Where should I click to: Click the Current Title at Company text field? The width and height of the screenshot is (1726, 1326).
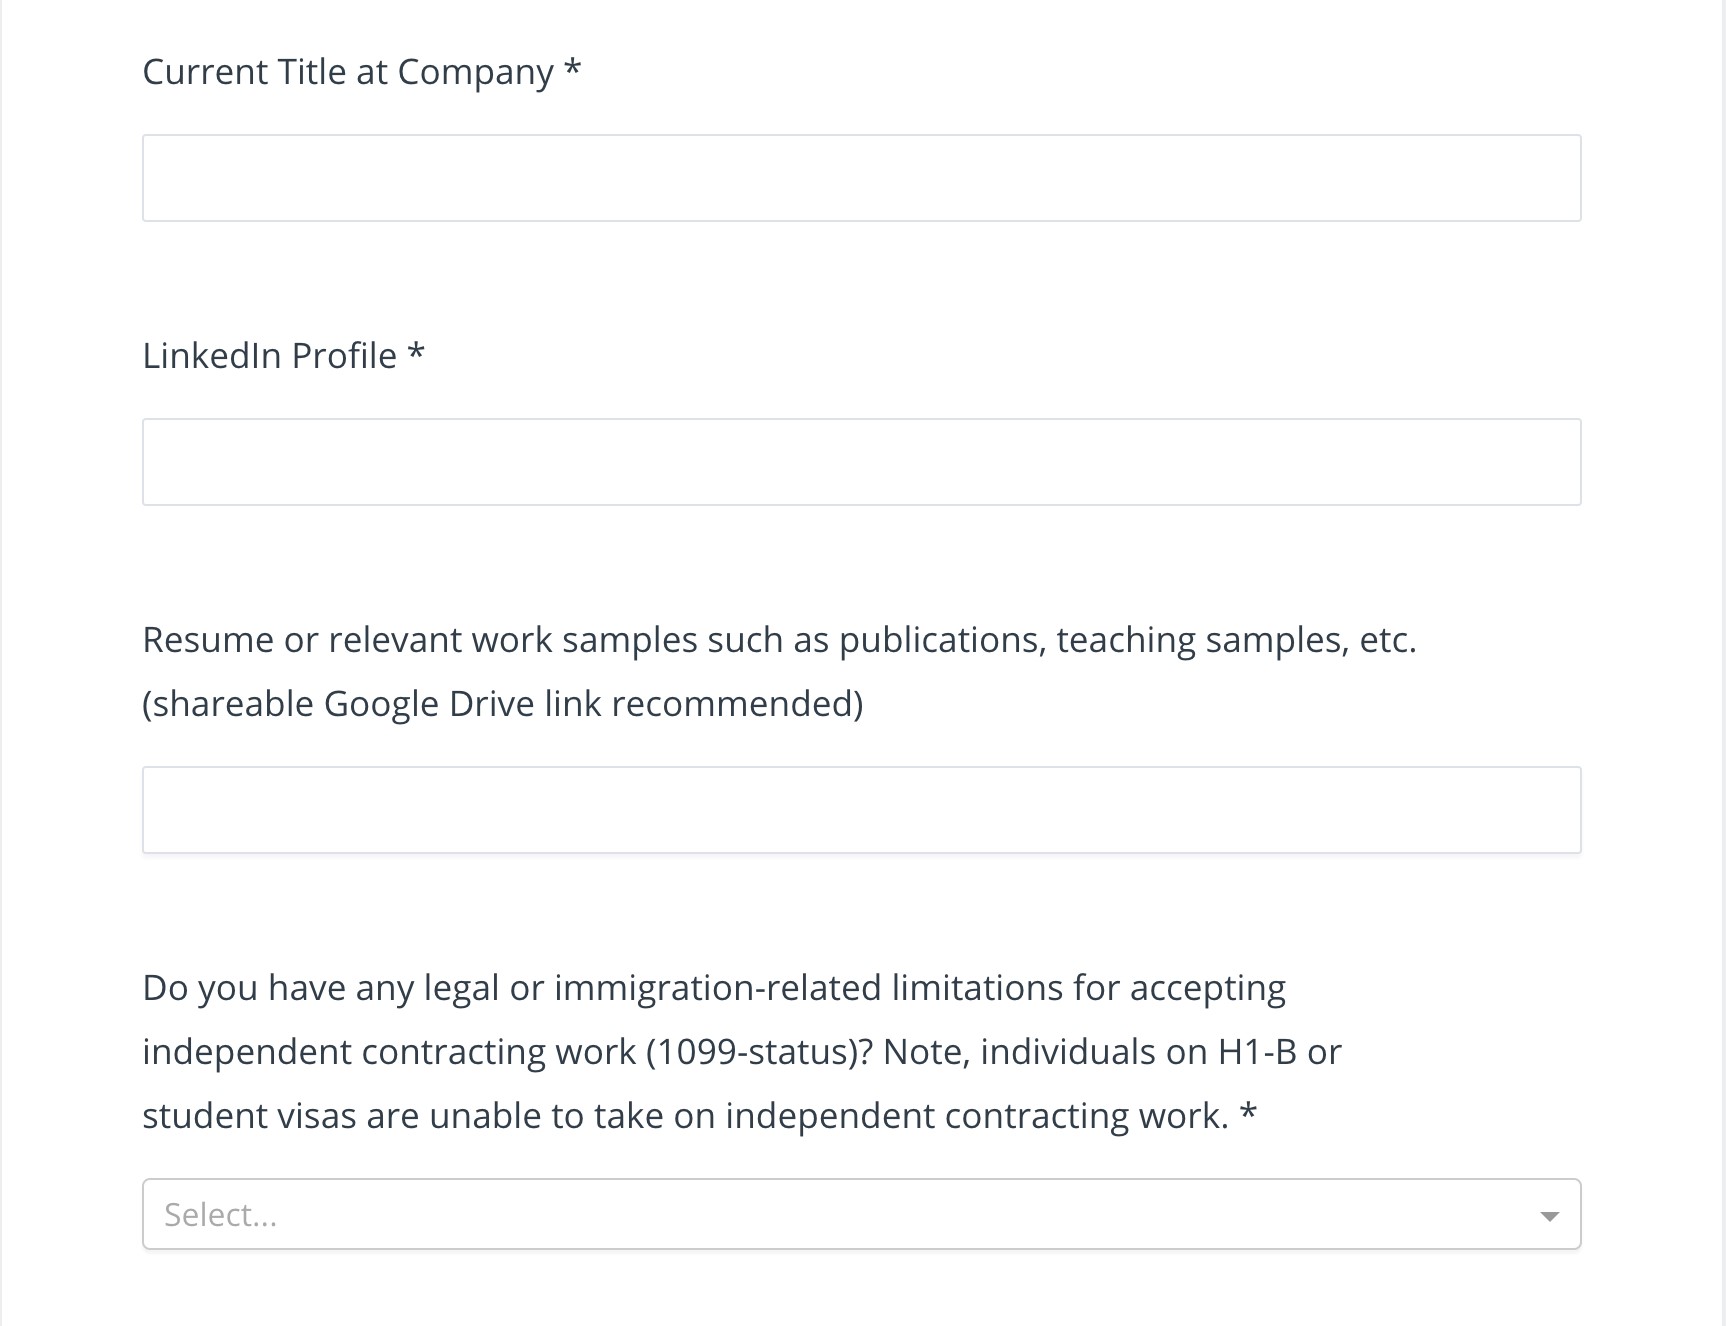click(861, 178)
